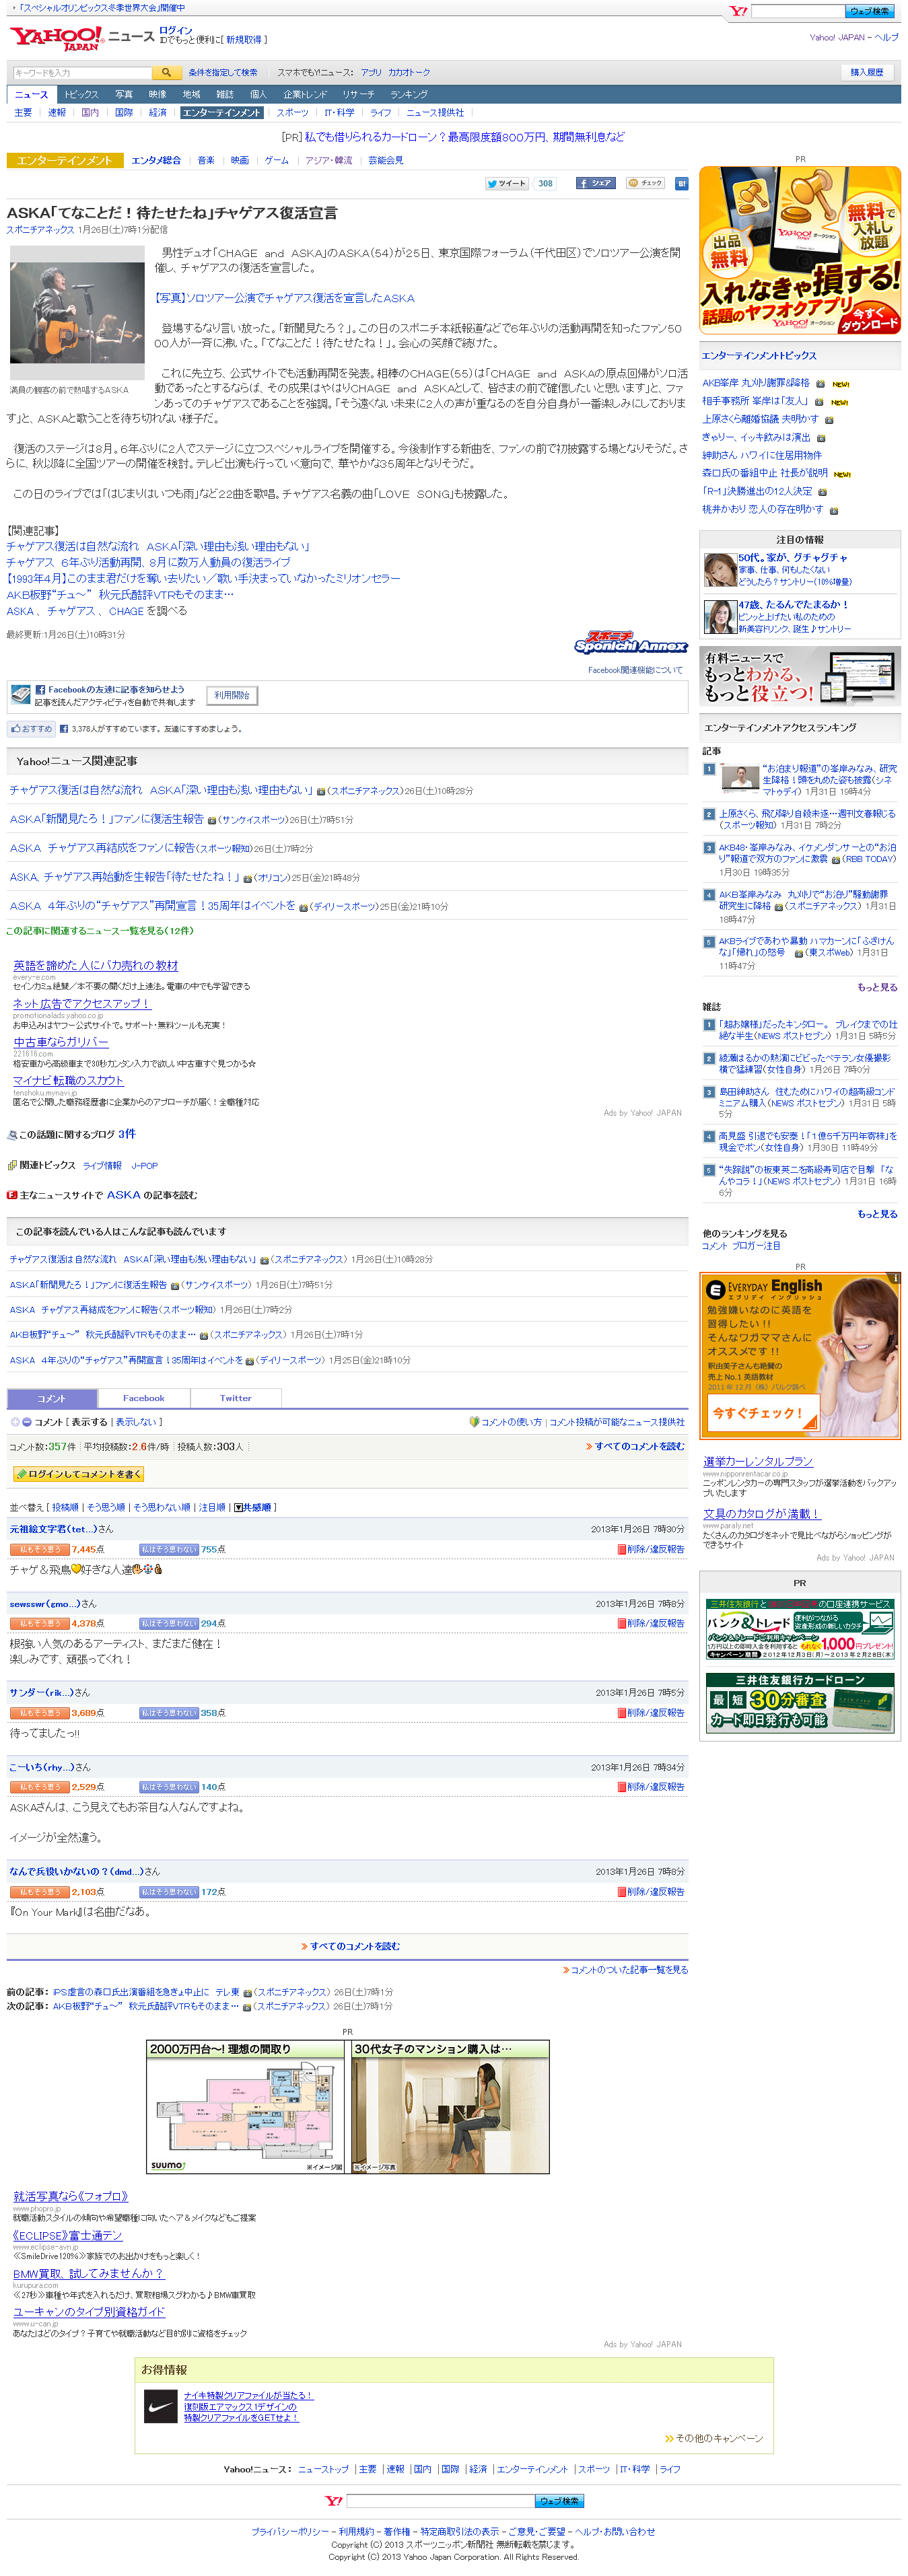Viewport: 908px width, 2576px height.
Task: Click the small Y! logo in top search bar
Action: coord(738,11)
